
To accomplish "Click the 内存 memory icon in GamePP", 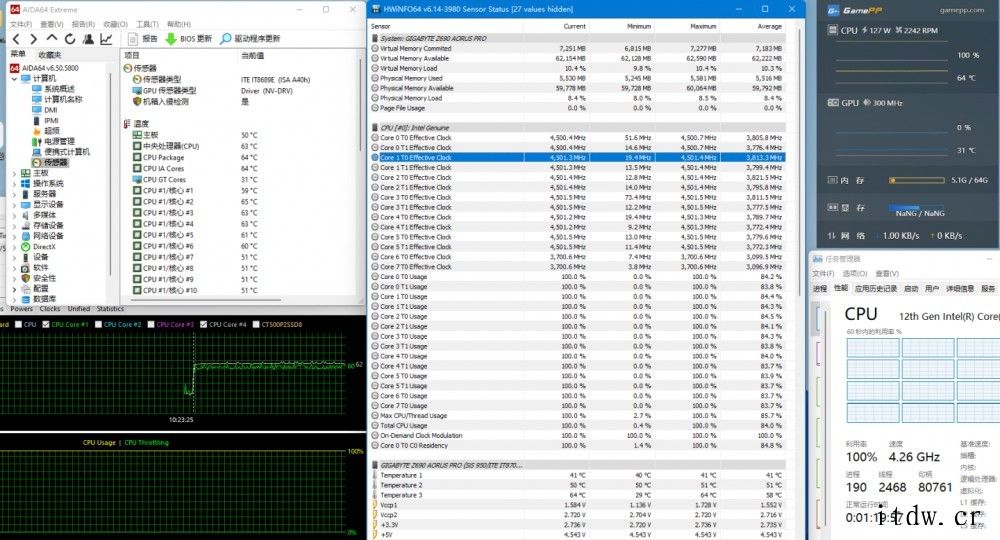I will pos(832,180).
